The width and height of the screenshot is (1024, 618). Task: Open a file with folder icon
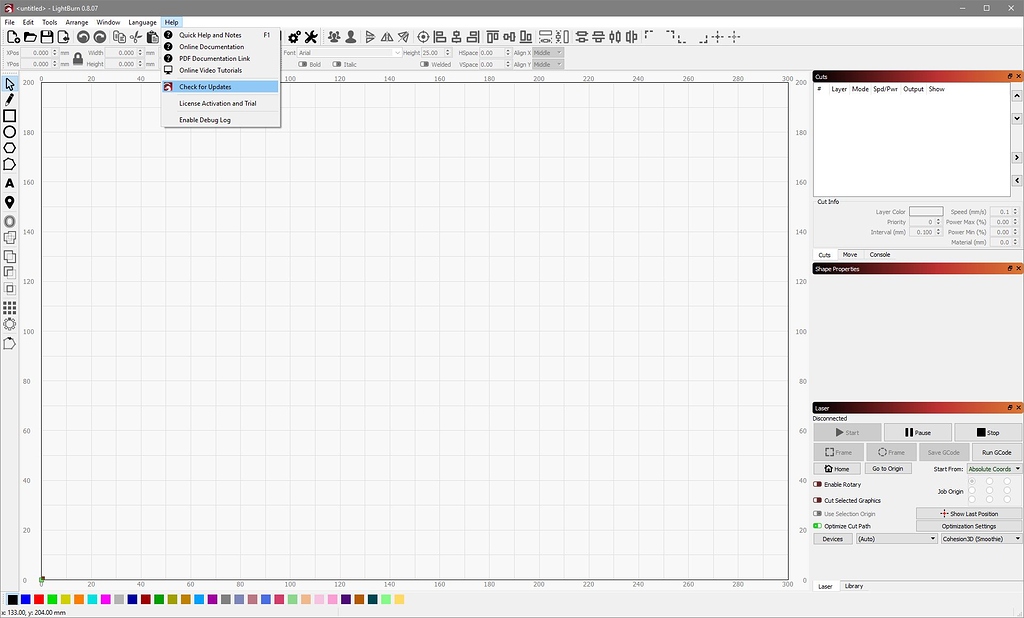point(30,37)
